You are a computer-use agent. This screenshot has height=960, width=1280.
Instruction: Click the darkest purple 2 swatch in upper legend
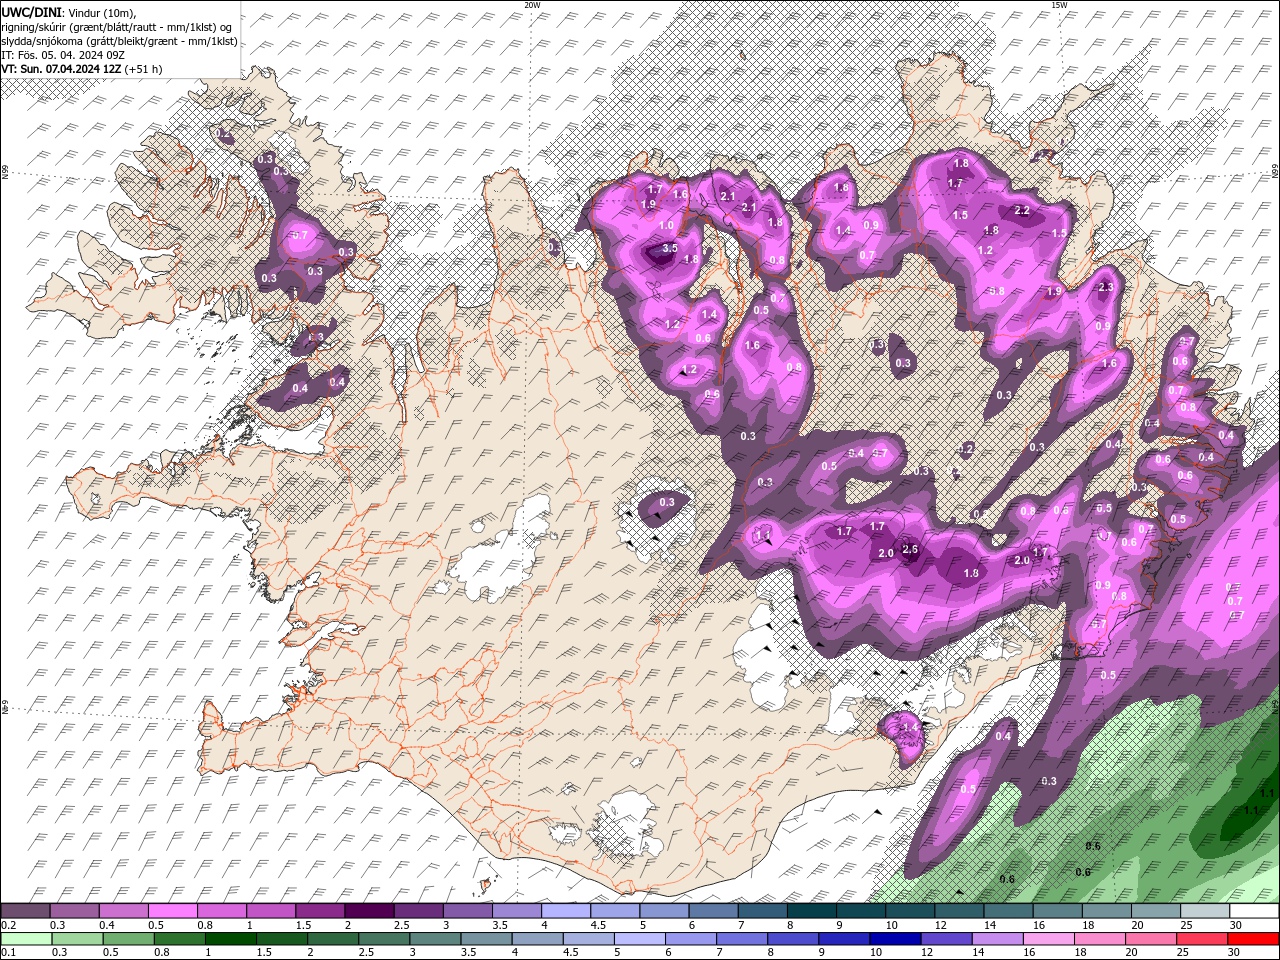(369, 911)
